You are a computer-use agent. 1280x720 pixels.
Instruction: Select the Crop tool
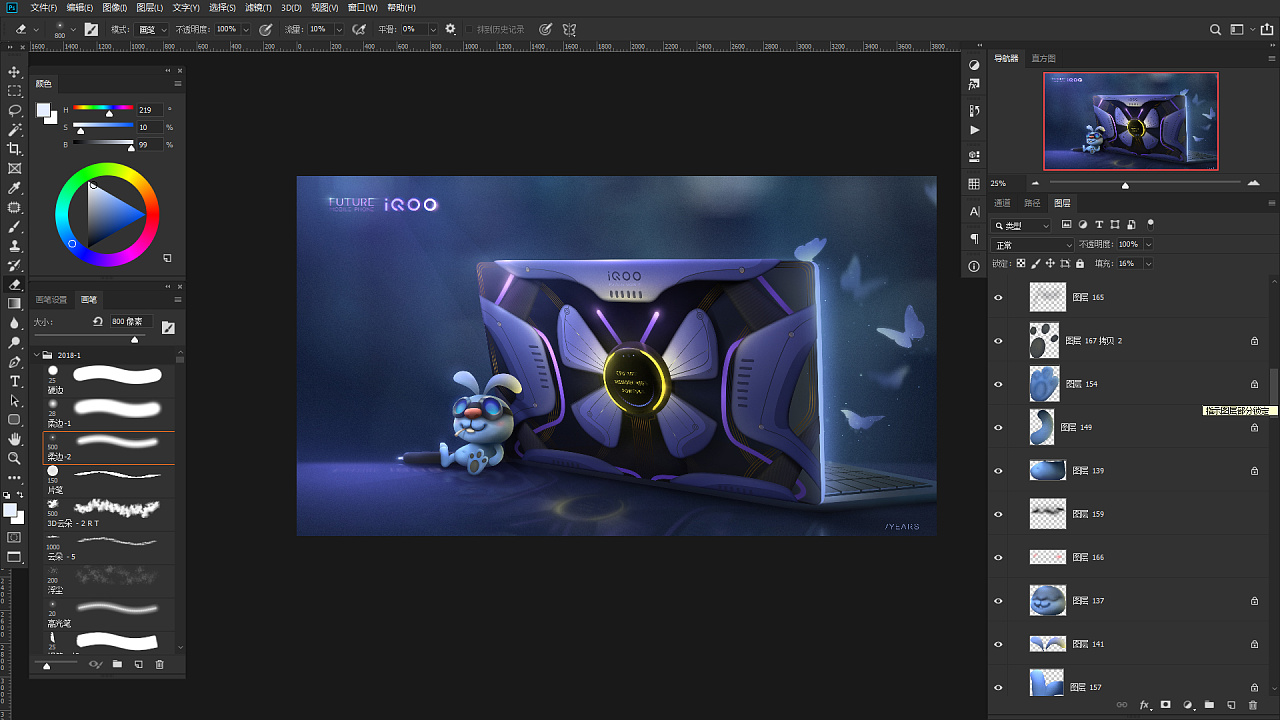pos(15,149)
